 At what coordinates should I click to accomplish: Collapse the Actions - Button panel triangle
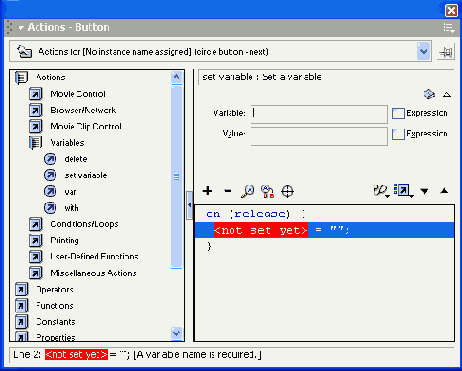(21, 28)
